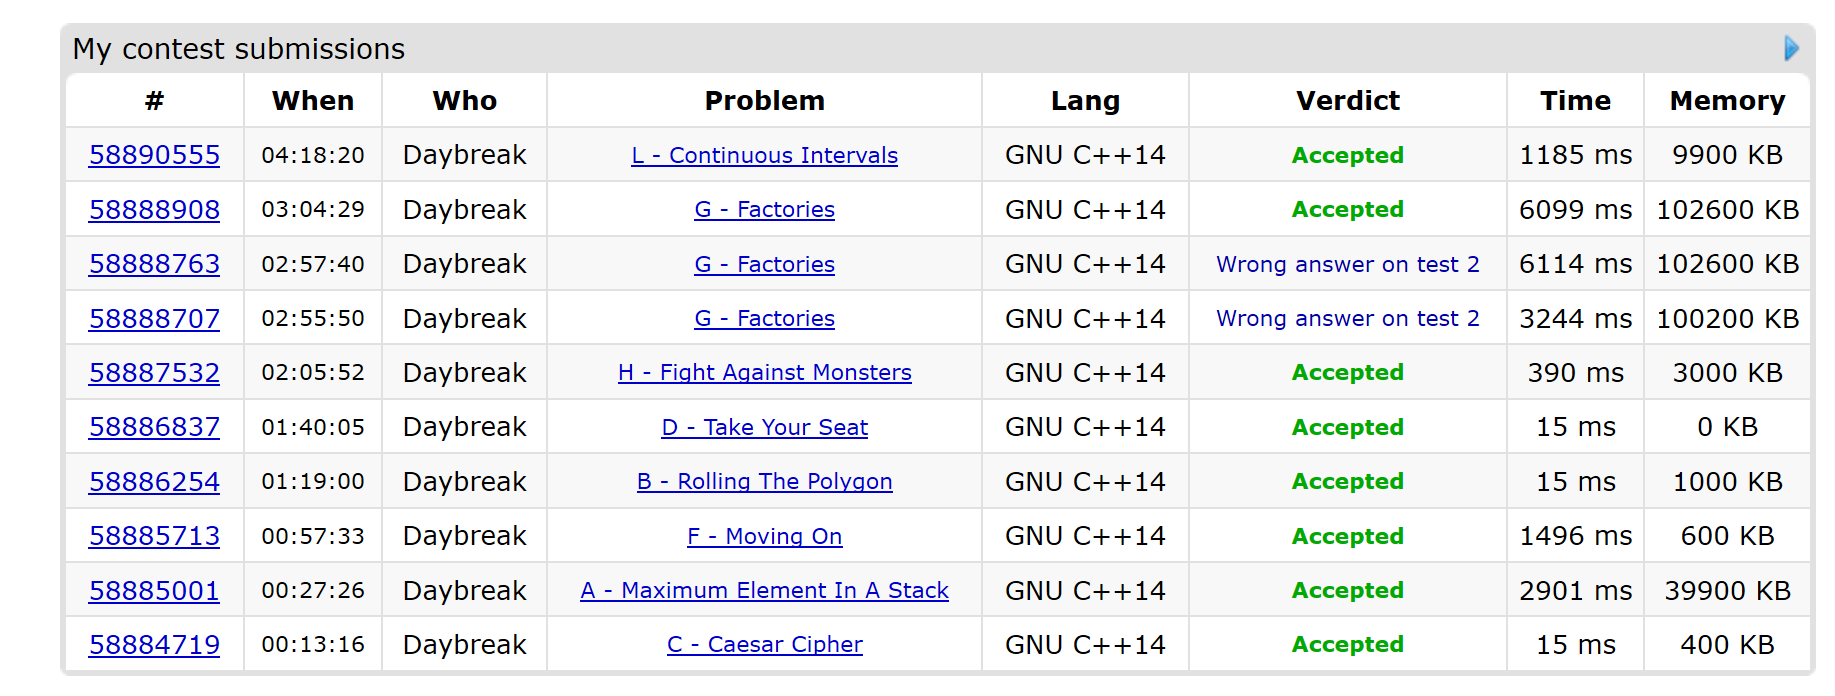Open submission 58890555
Viewport: 1835px width, 696px height.
tap(154, 155)
